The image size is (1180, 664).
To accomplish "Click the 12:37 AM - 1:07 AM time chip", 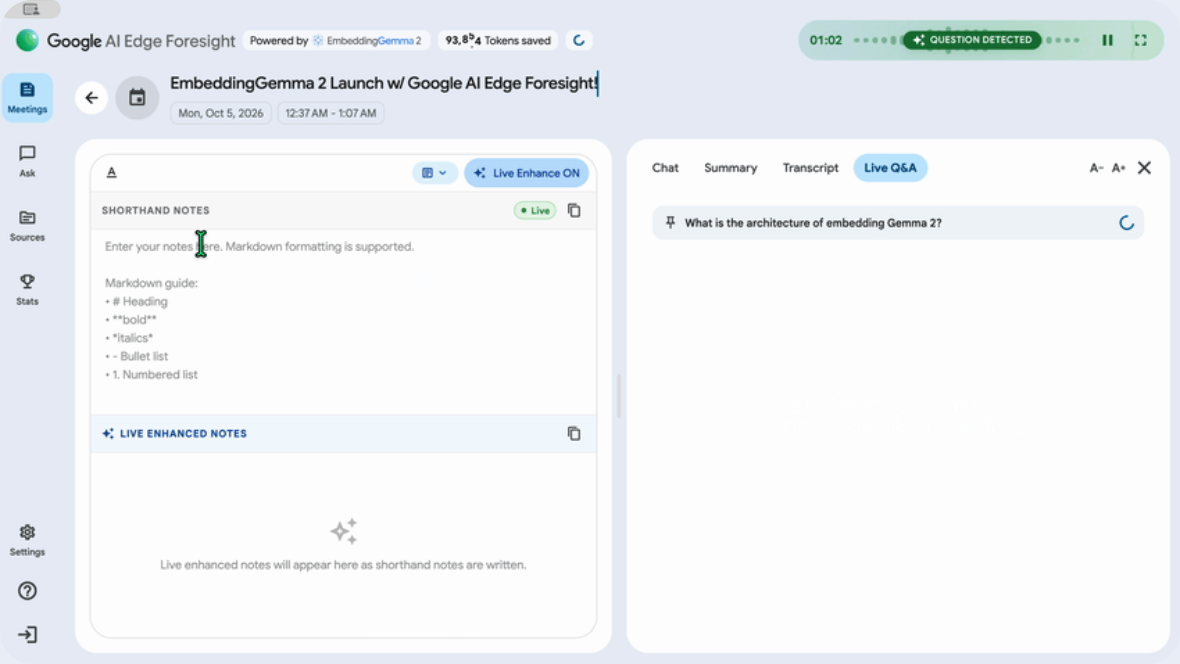I will click(x=330, y=113).
